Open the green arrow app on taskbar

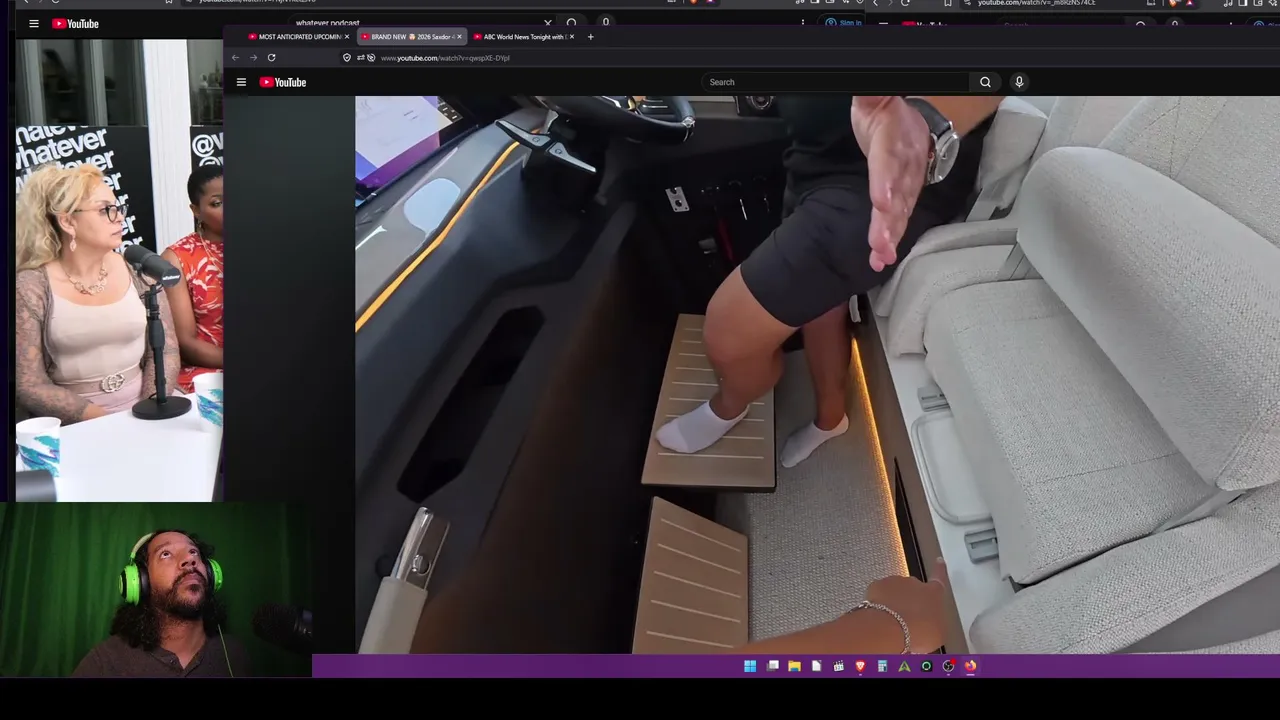tap(904, 666)
